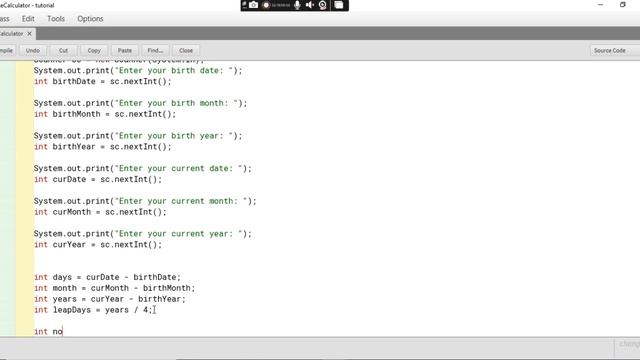The width and height of the screenshot is (640, 360).
Task: Click the Compile button
Action: click(x=7, y=51)
